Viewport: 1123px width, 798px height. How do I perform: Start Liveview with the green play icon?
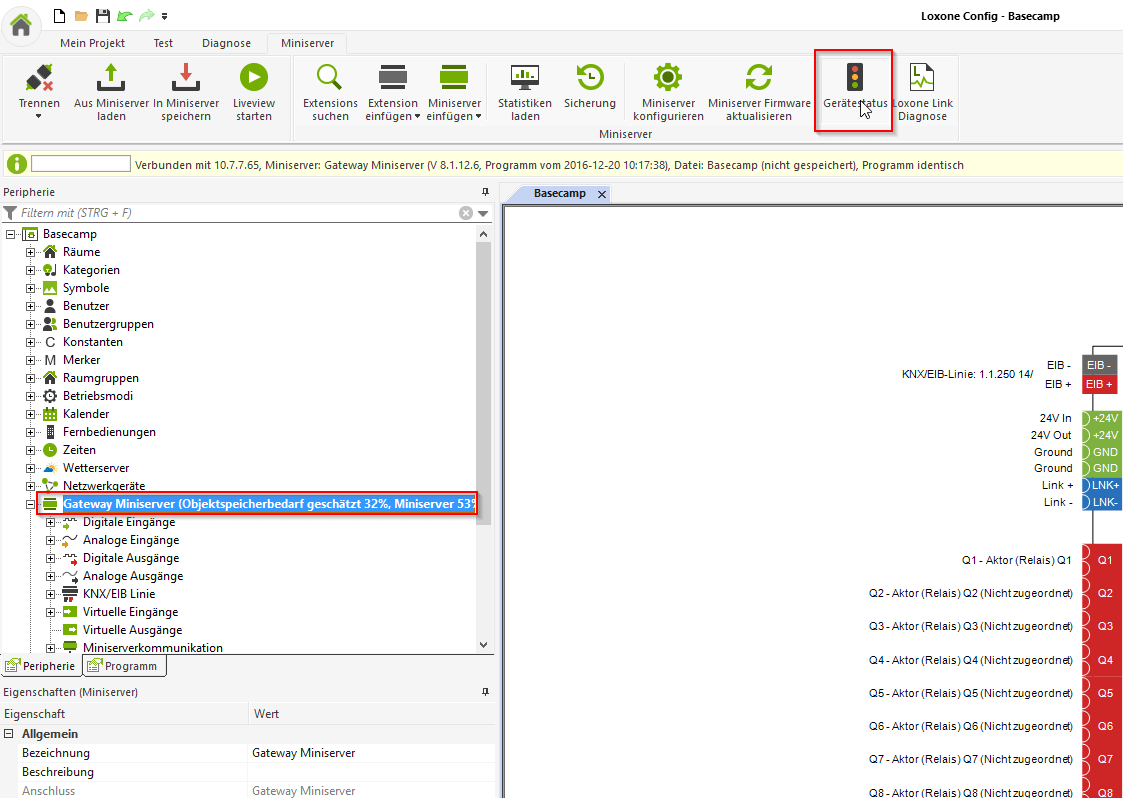pyautogui.click(x=253, y=78)
